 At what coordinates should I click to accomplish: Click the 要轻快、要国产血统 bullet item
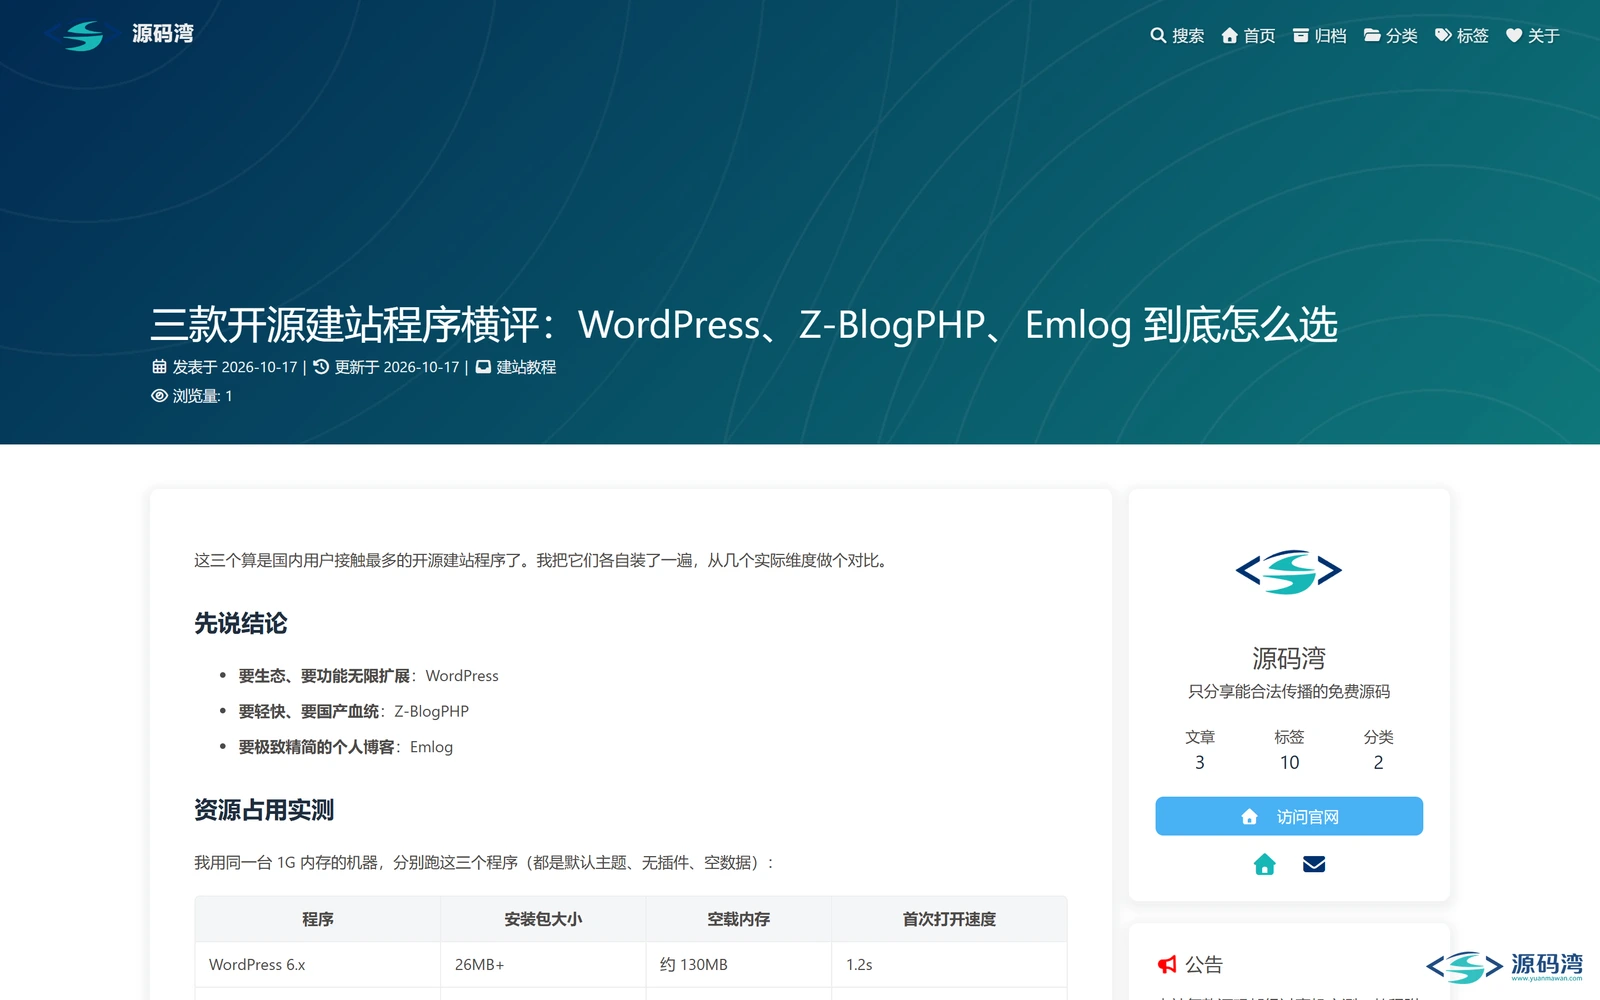(354, 711)
